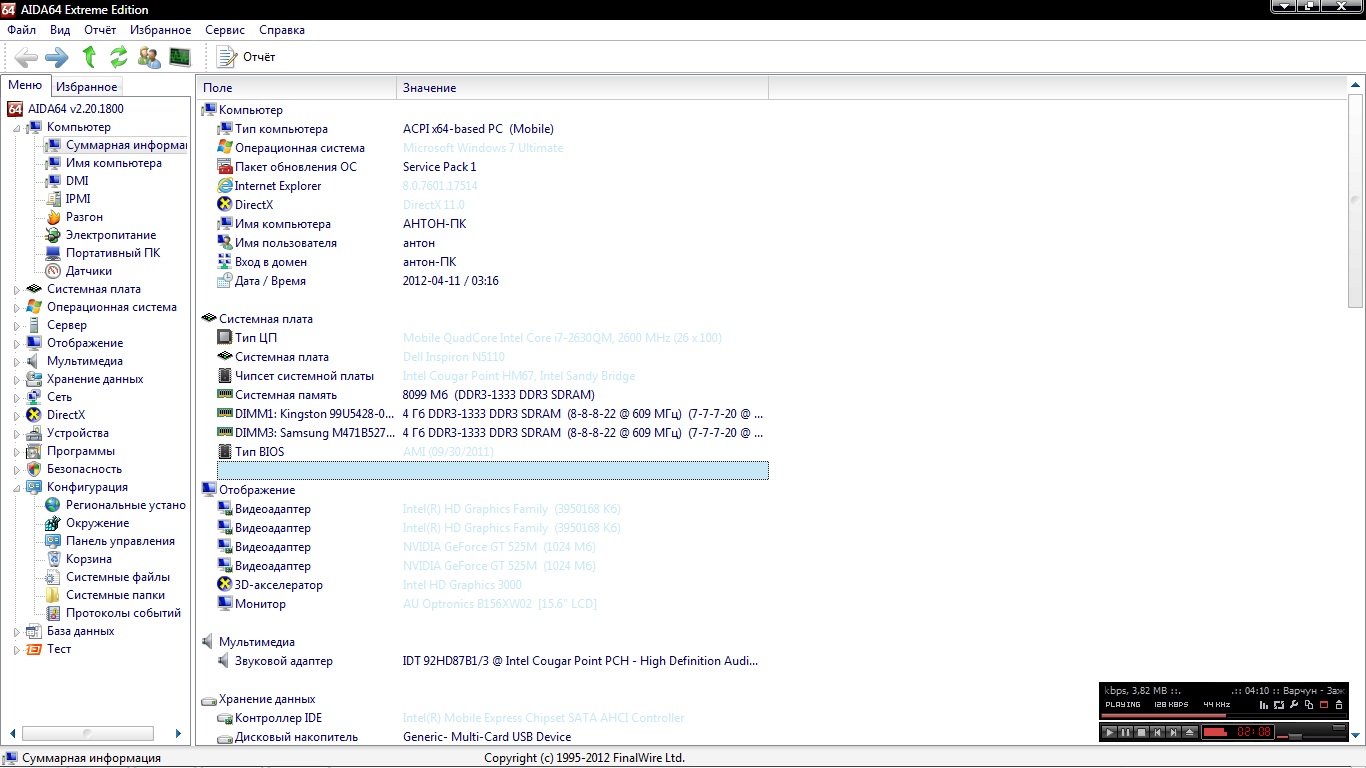Screen dimensions: 1366x768
Task: Expand the Системная плата tree node
Action: pos(17,290)
